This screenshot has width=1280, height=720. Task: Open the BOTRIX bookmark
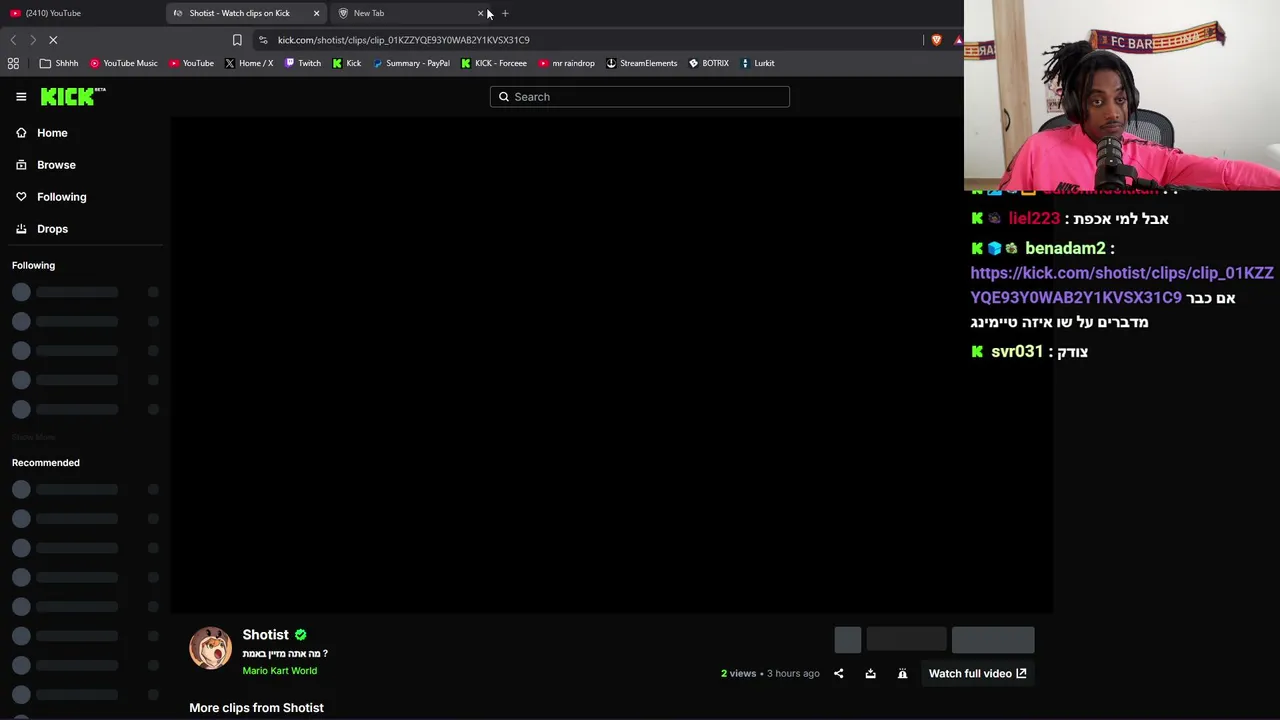click(709, 63)
